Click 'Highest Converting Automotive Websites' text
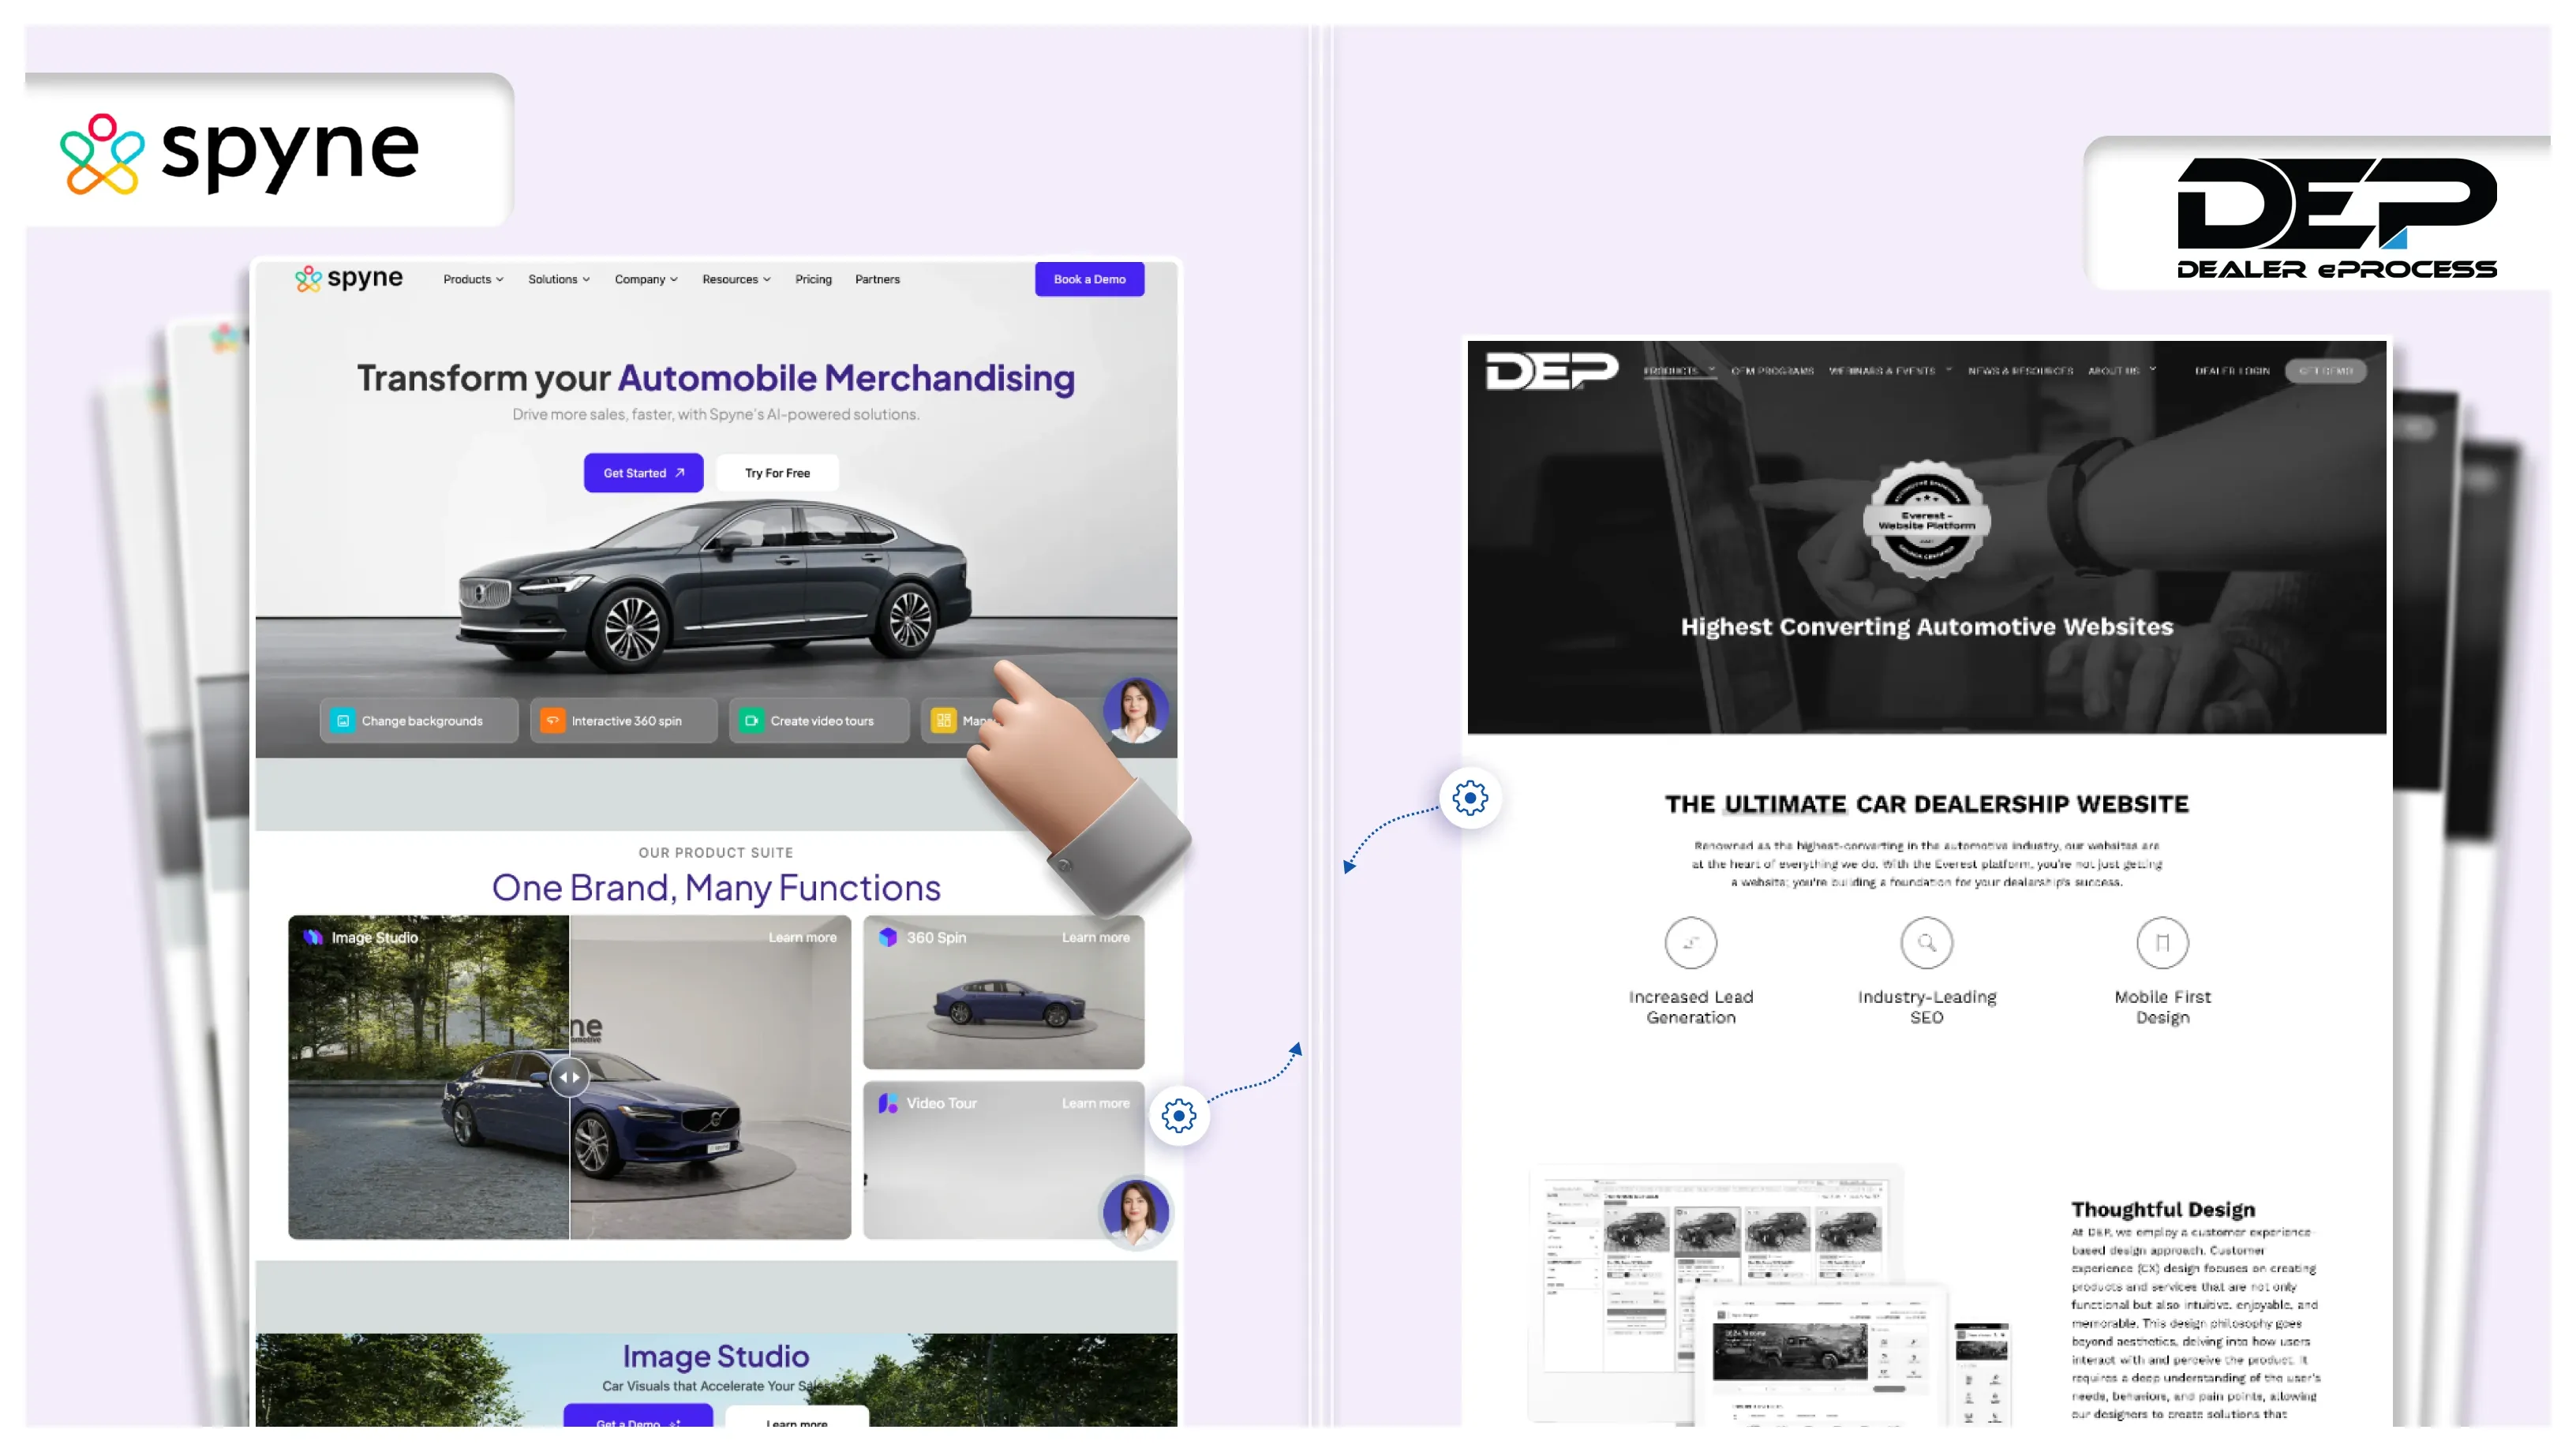The height and width of the screenshot is (1452, 2576). (1926, 626)
